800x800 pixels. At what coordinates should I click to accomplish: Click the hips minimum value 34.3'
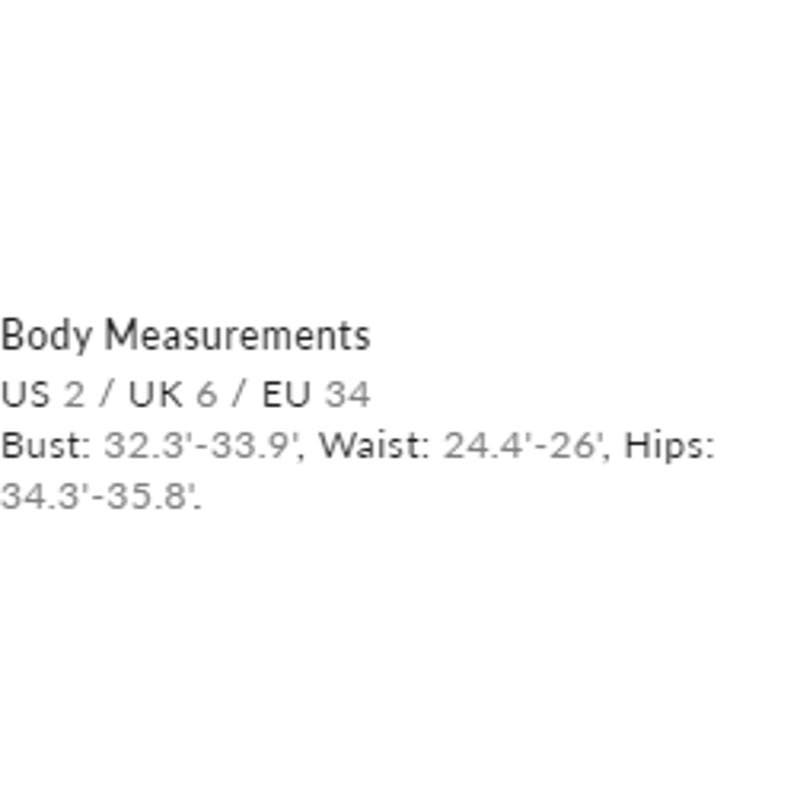point(44,496)
